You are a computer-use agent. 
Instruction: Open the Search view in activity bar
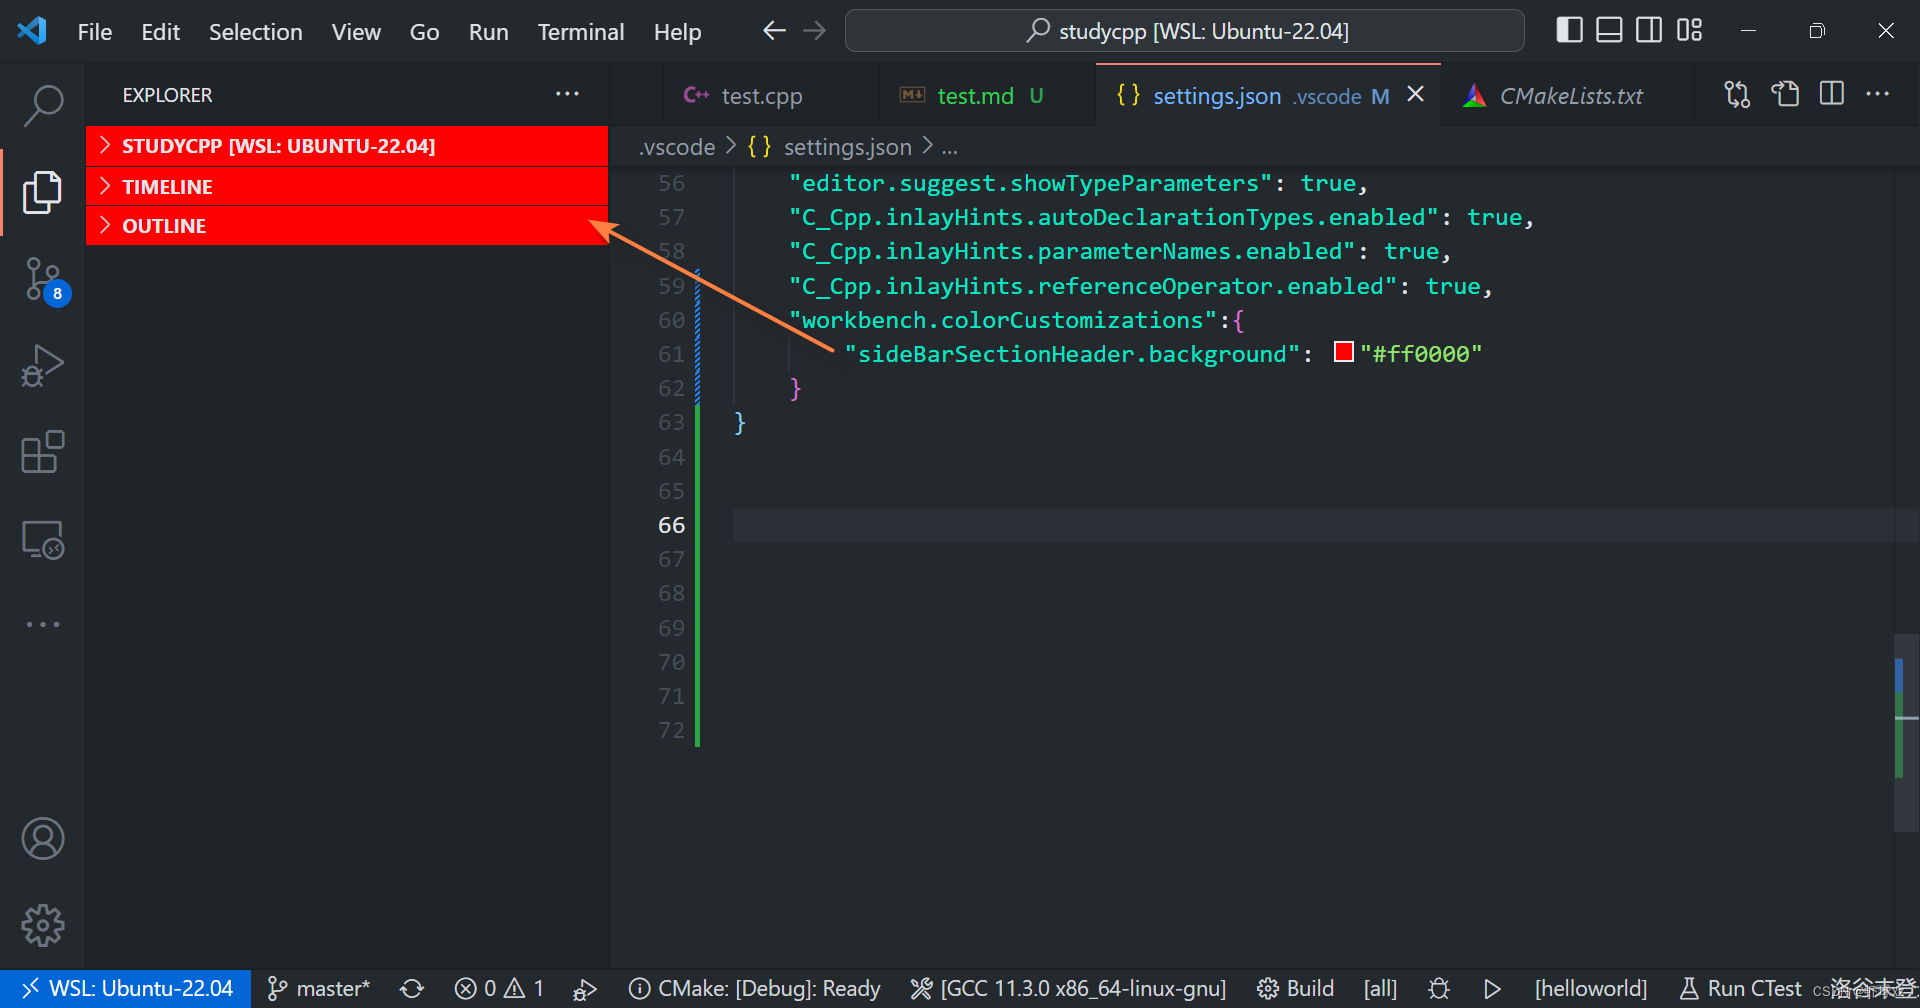click(x=43, y=105)
